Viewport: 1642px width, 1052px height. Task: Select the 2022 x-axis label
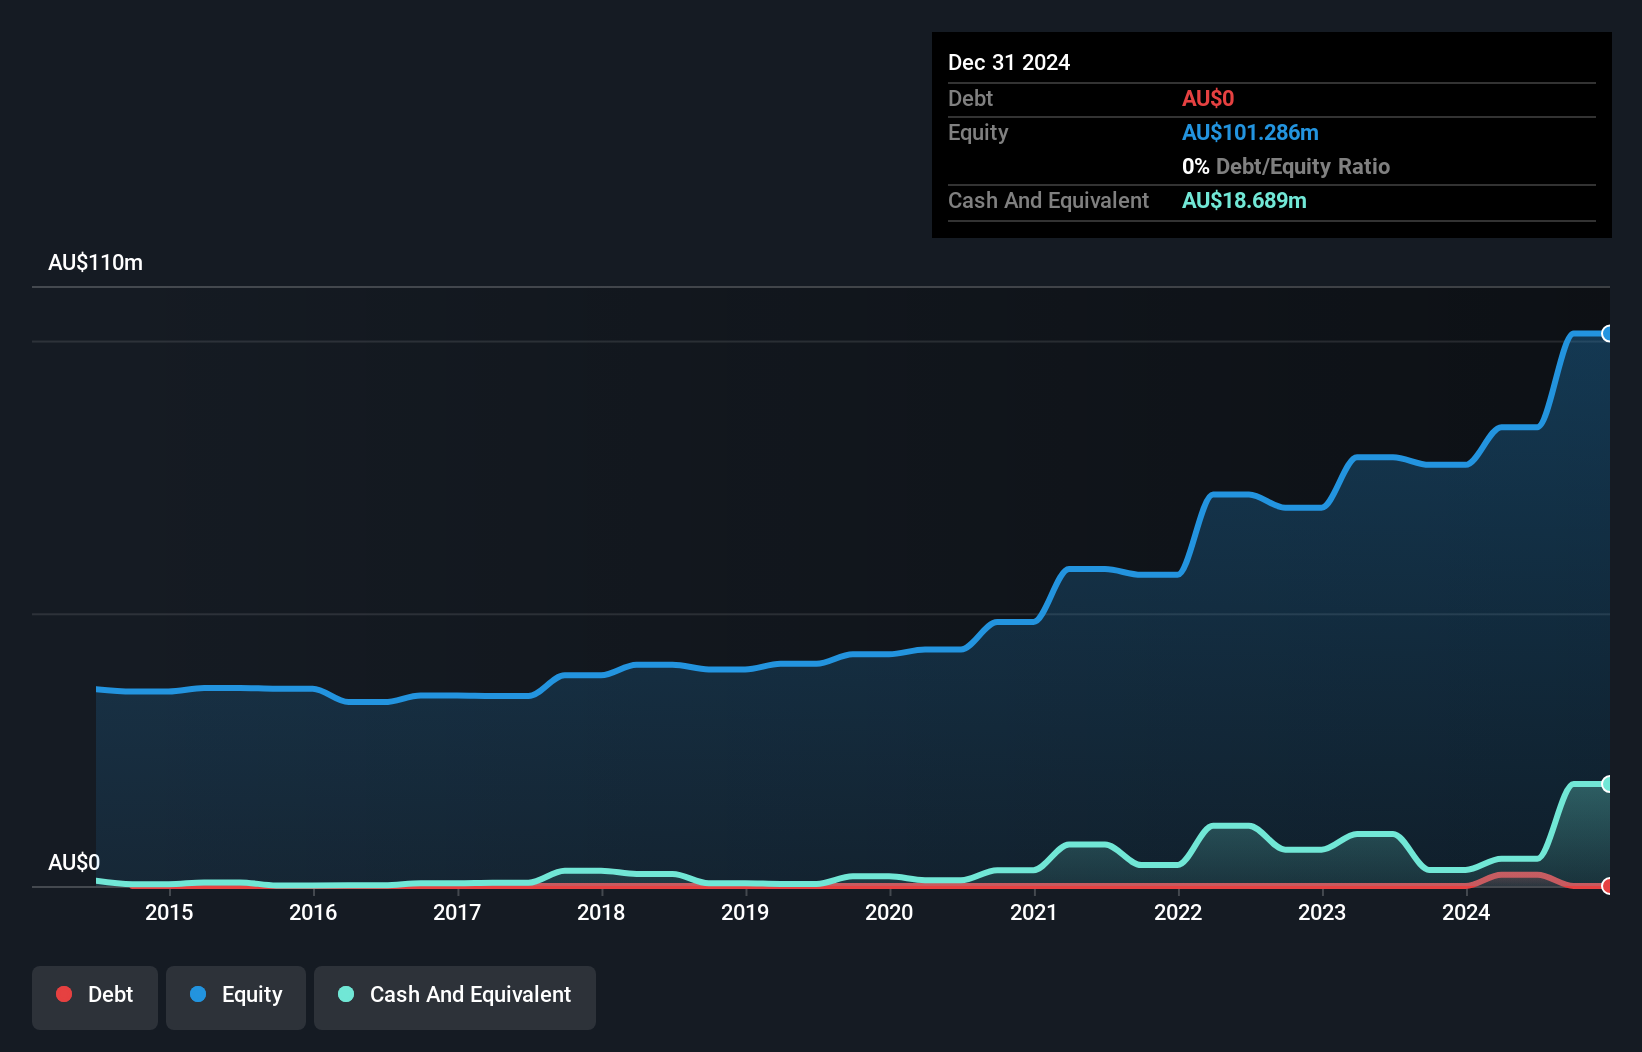point(1178,912)
